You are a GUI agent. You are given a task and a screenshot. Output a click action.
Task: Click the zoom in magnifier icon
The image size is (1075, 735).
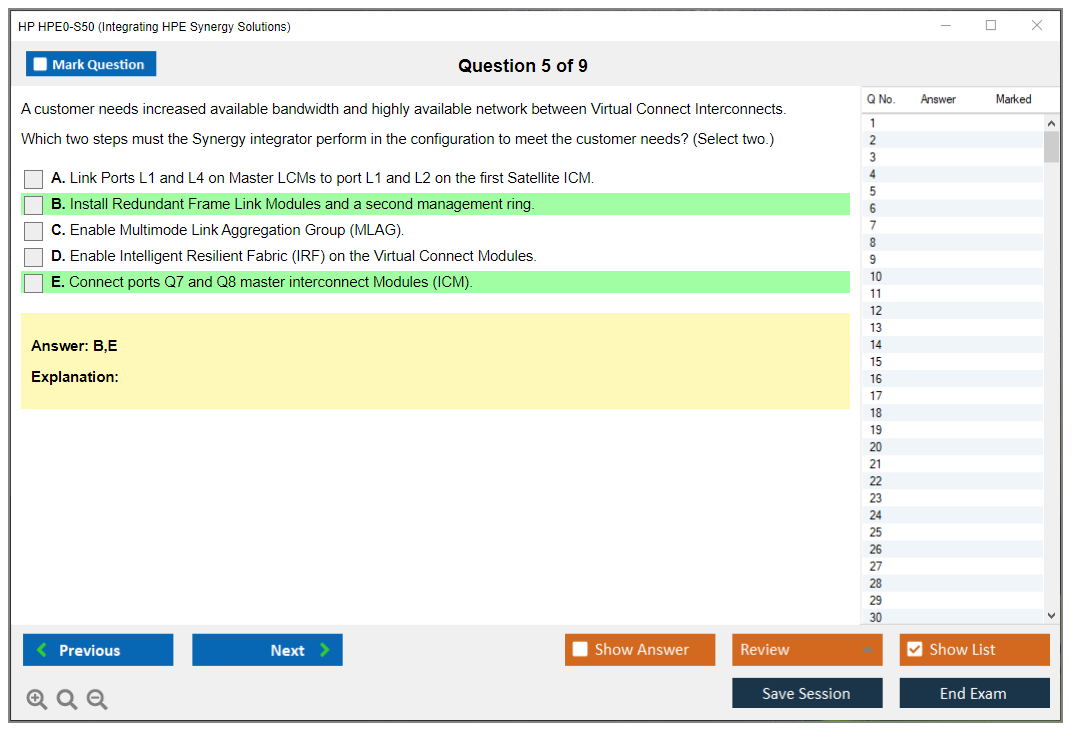37,700
